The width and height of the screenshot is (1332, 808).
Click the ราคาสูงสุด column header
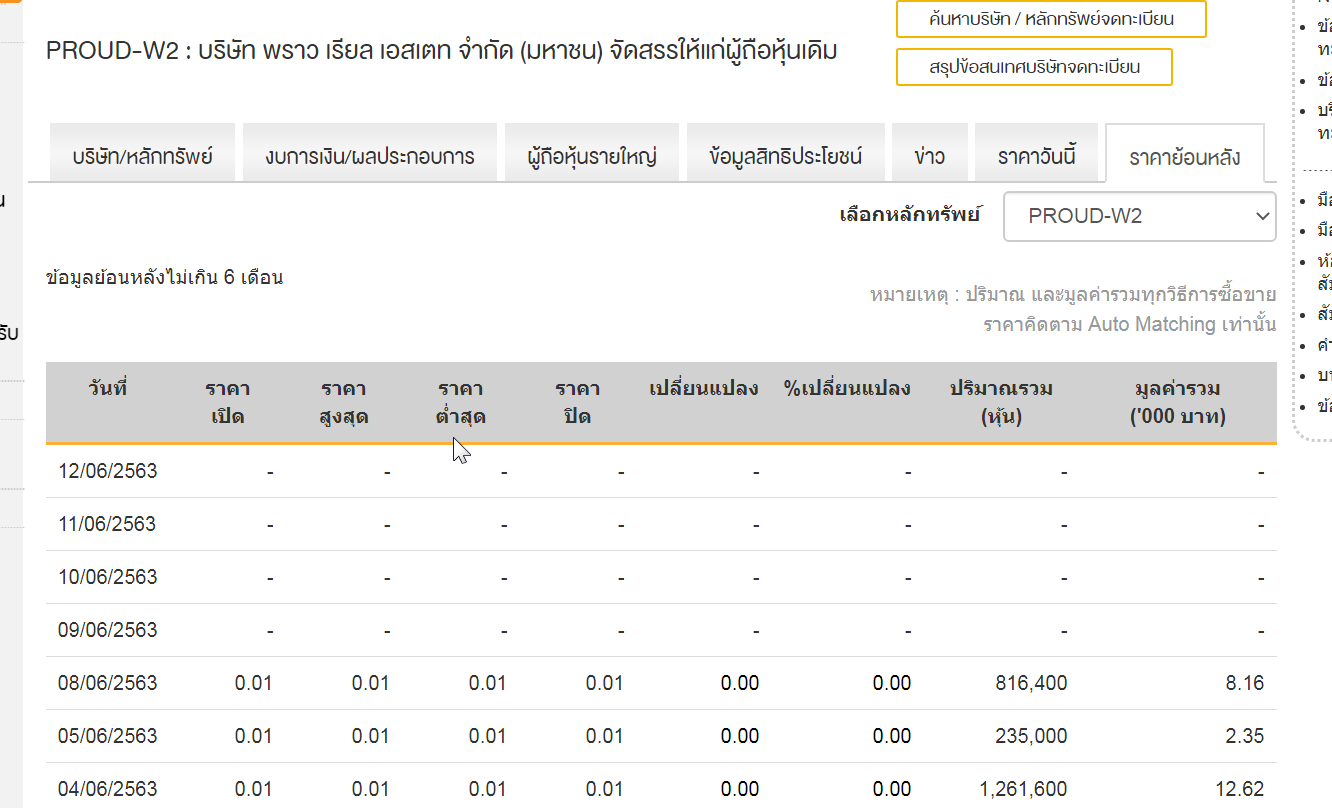pos(344,402)
